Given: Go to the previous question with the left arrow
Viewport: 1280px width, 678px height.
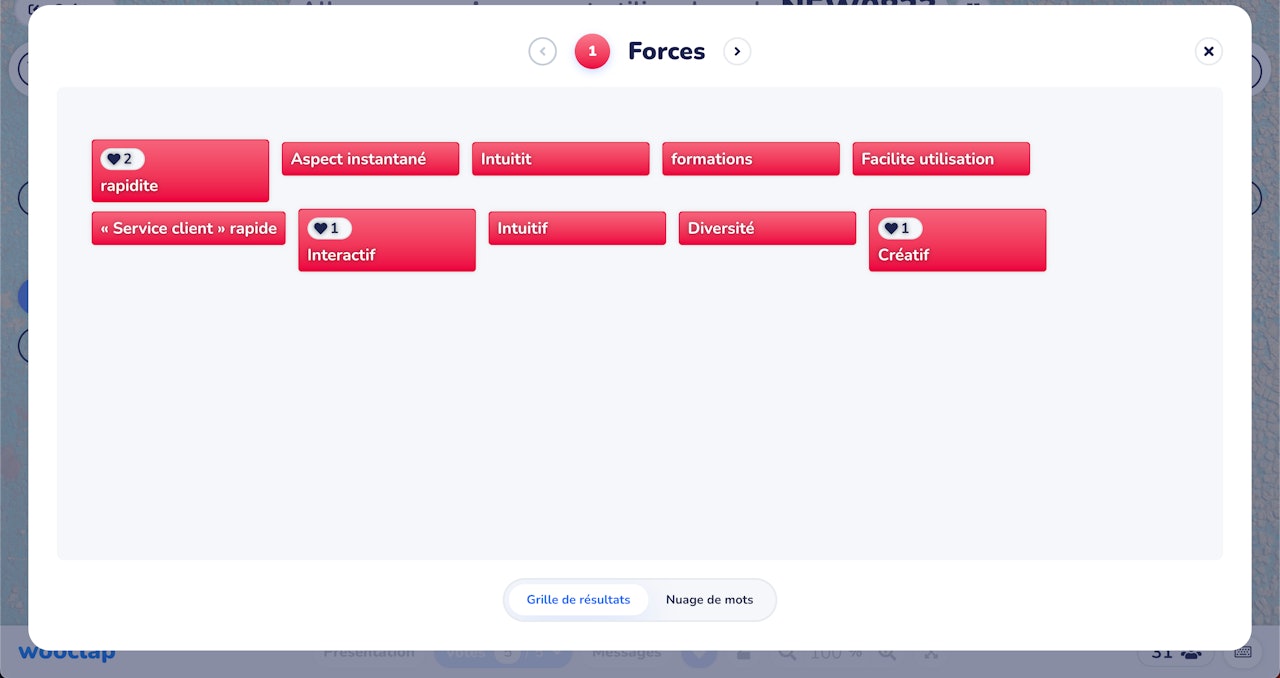Looking at the screenshot, I should click(x=542, y=51).
